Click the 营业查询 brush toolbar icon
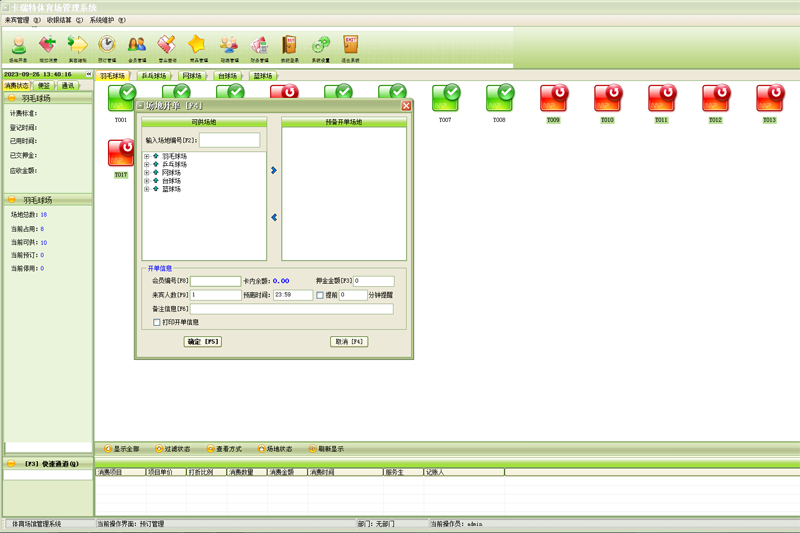The width and height of the screenshot is (800, 533). (x=167, y=48)
